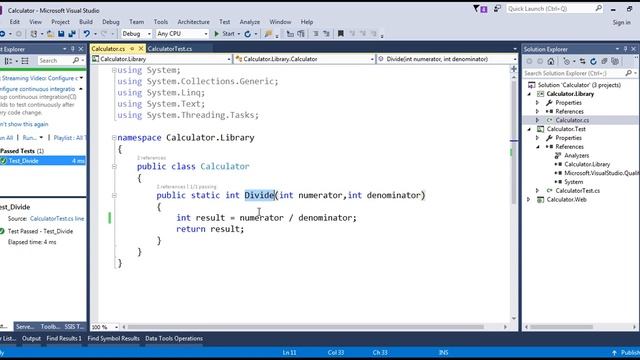The width and height of the screenshot is (640, 360).
Task: Select Analyzers under References
Action: (x=576, y=156)
